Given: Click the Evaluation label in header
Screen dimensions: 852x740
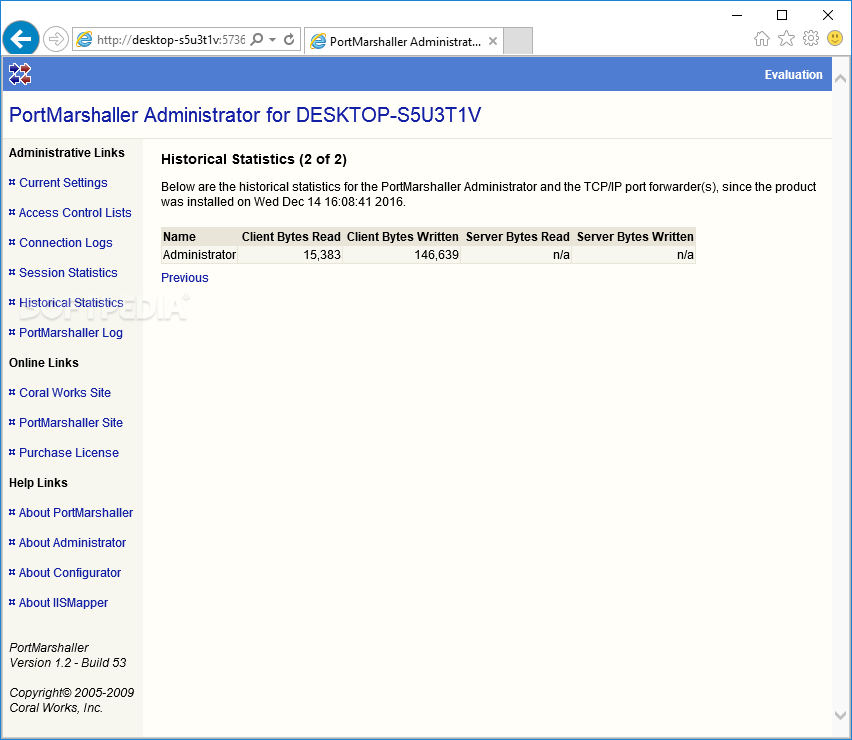Looking at the screenshot, I should (x=793, y=75).
